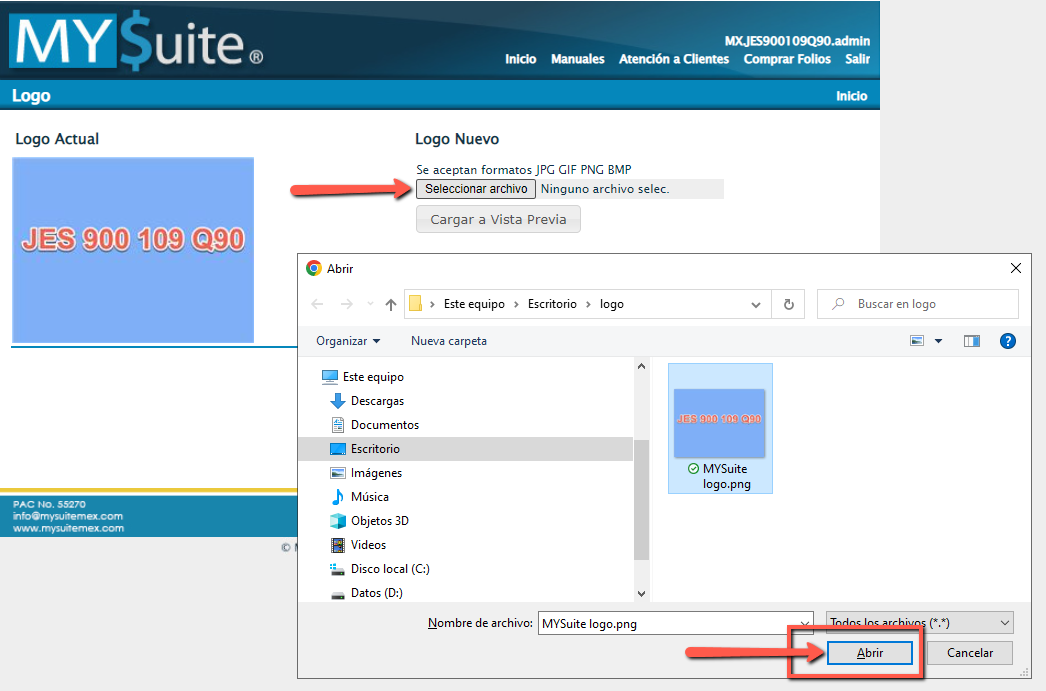Screen dimensions: 1046x691
Task: Click the Buscar en logo search field
Action: tap(918, 304)
